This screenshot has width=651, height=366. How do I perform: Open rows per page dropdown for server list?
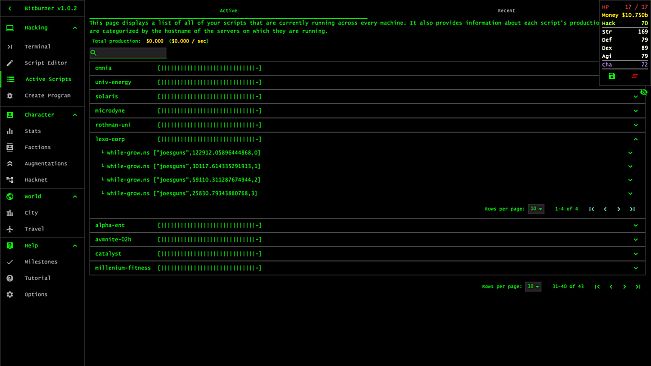(533, 286)
